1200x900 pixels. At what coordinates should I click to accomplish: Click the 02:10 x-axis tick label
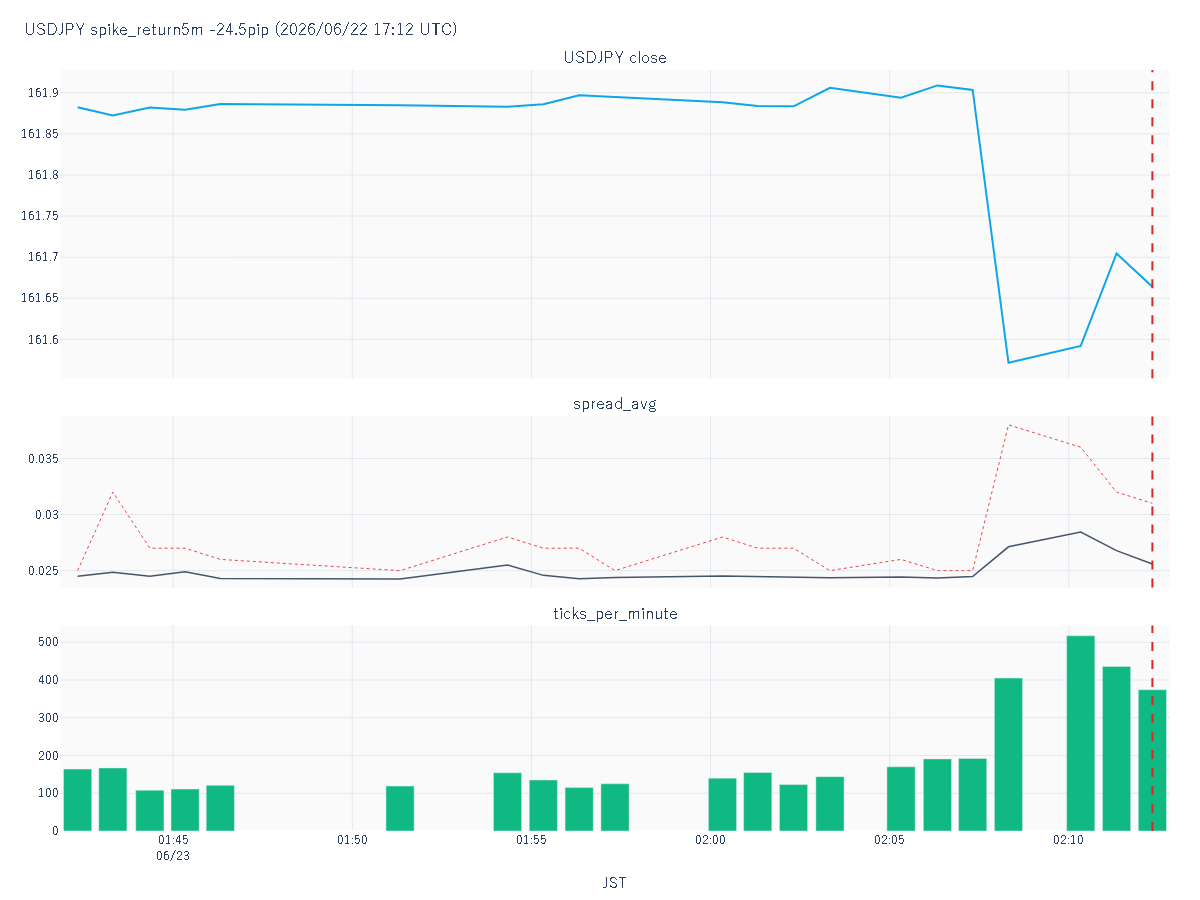pos(1068,840)
